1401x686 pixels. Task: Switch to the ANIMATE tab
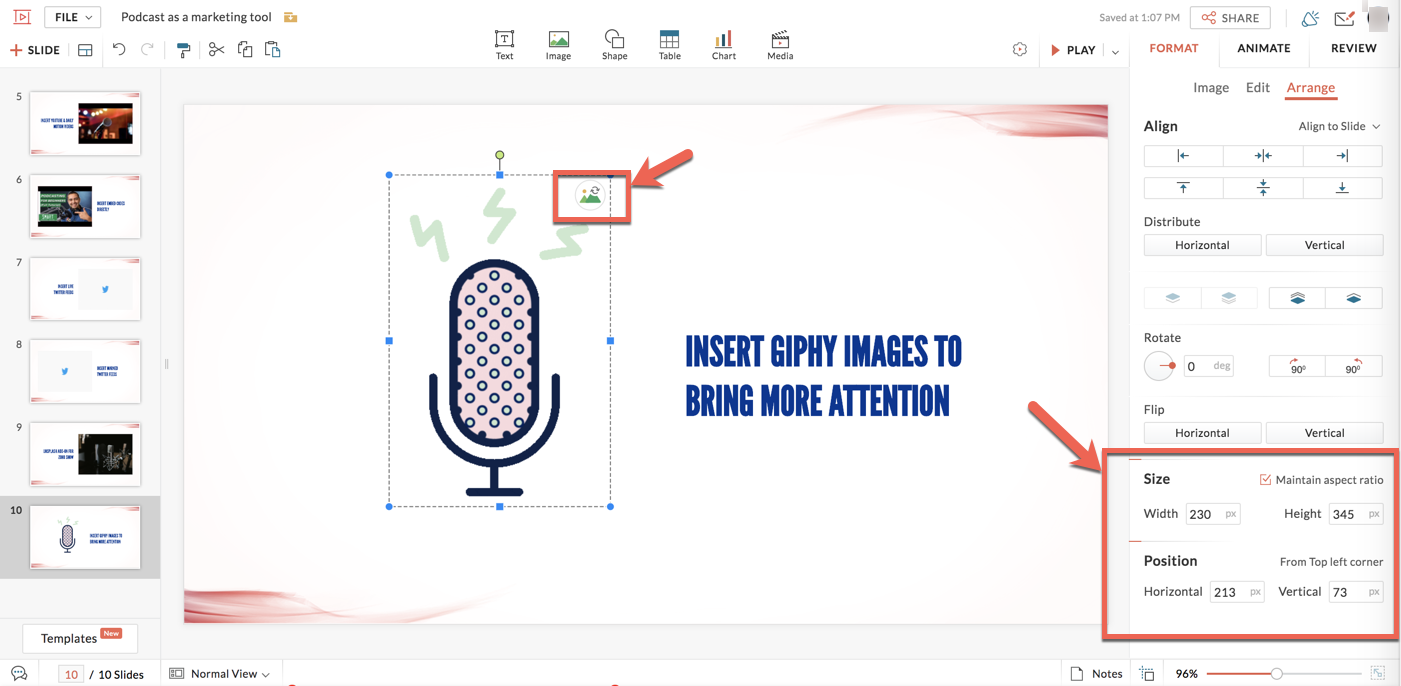tap(1263, 48)
